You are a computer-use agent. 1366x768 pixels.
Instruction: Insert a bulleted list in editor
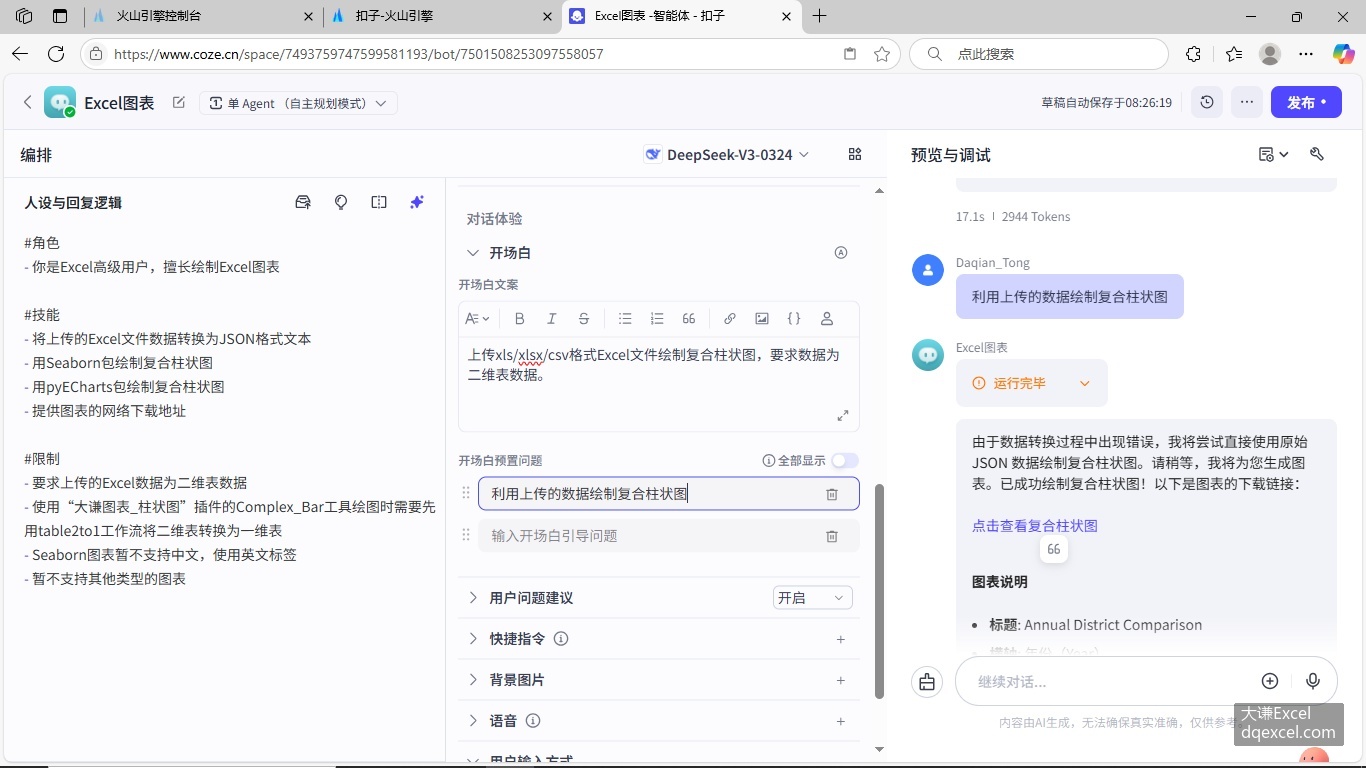[625, 319]
